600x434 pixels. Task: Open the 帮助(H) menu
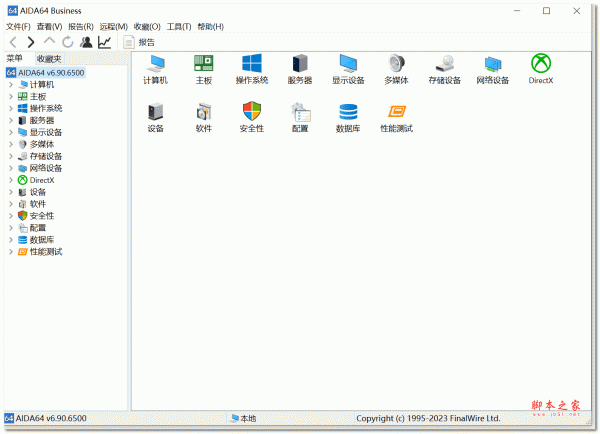(x=210, y=26)
